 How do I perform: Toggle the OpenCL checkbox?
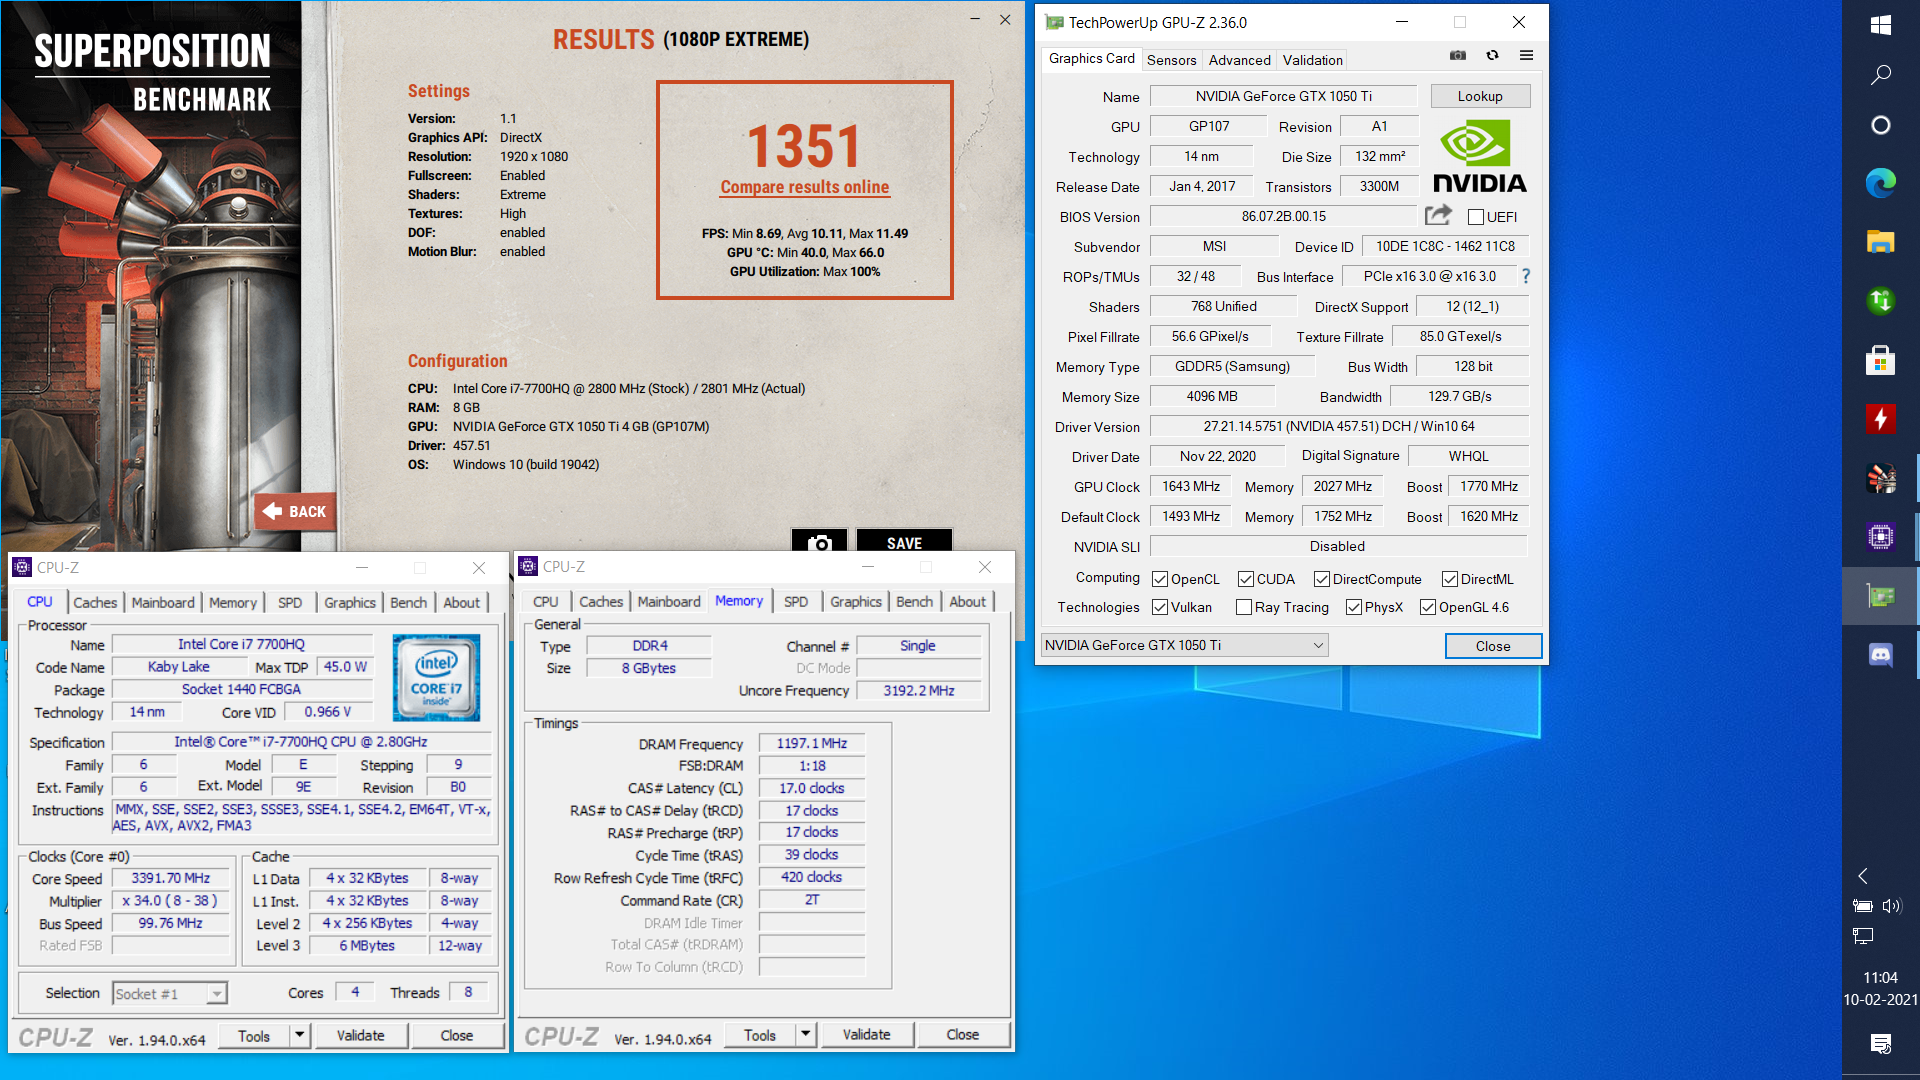[x=1160, y=579]
